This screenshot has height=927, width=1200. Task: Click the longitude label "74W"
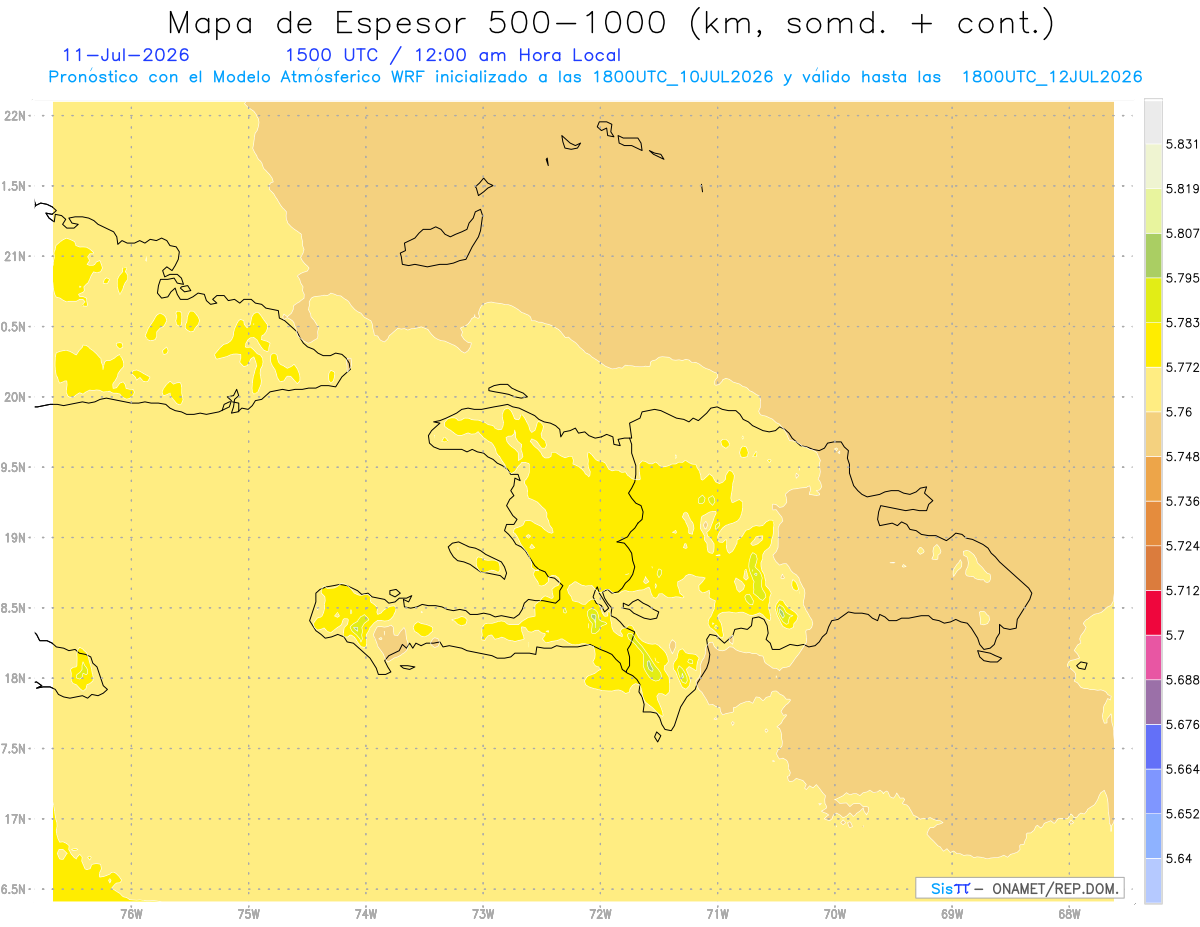coord(366,913)
